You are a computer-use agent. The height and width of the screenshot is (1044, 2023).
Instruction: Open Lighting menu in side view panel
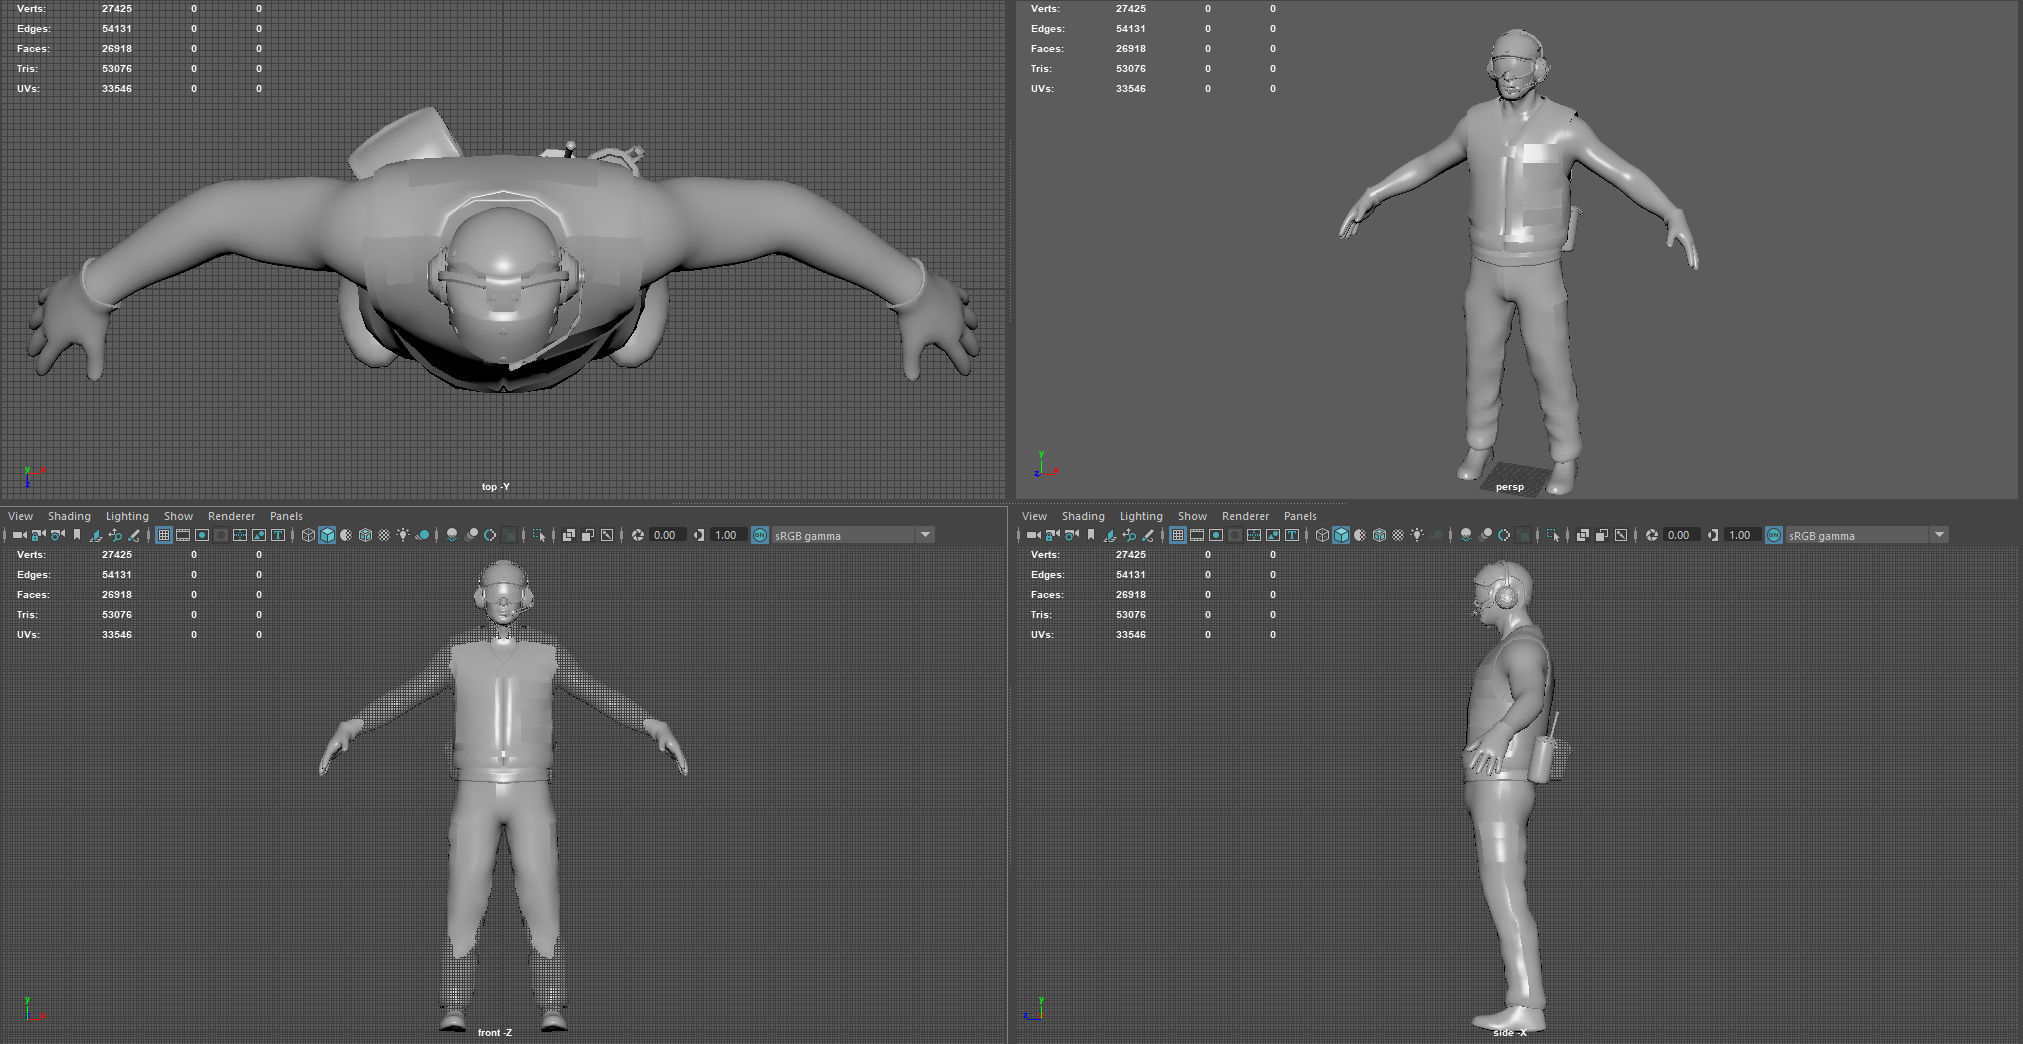pos(1141,516)
